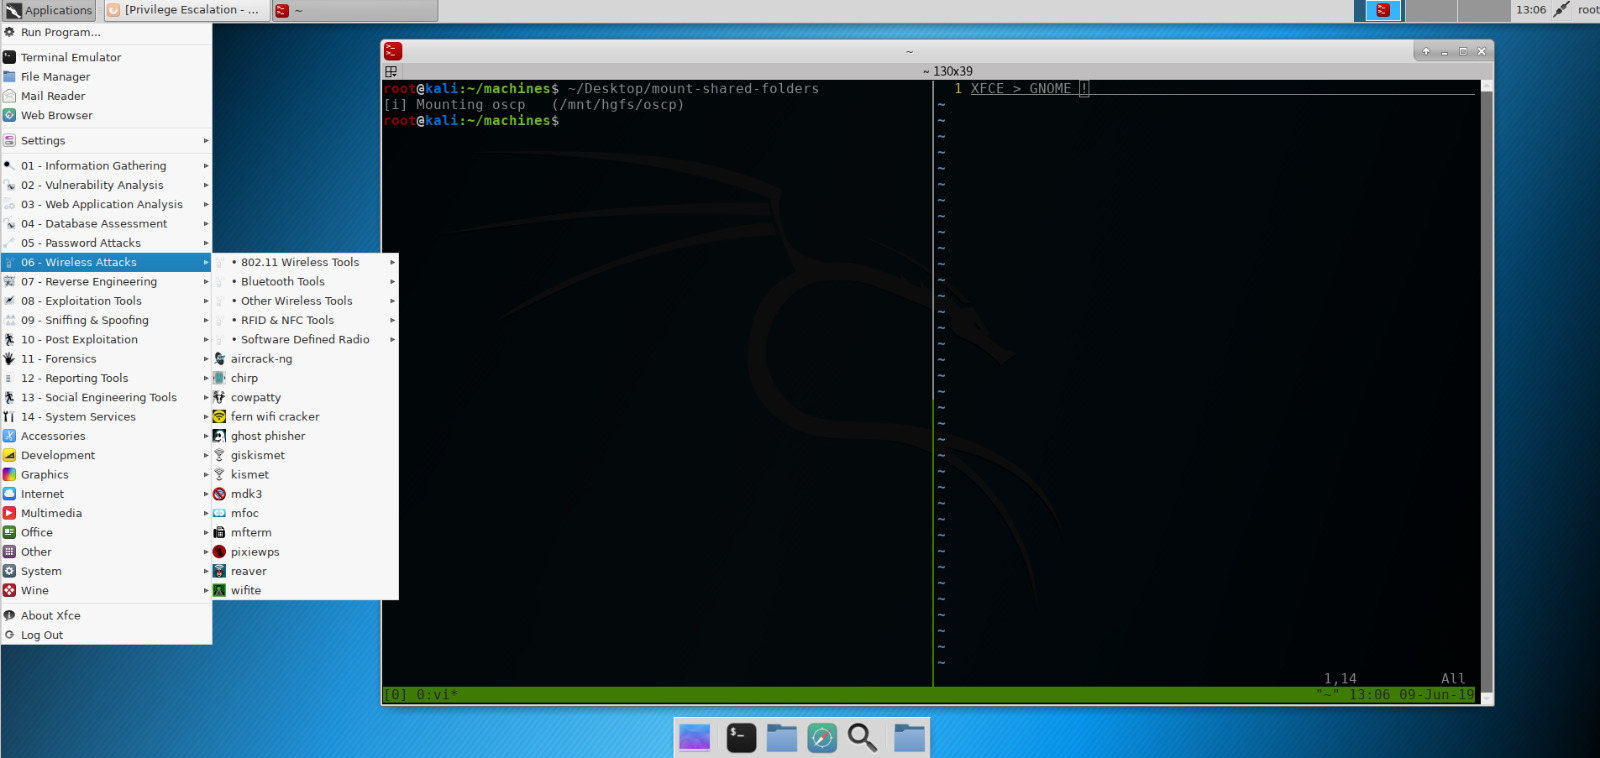Open File Manager from Applications menu
Image resolution: width=1600 pixels, height=758 pixels.
click(106, 77)
